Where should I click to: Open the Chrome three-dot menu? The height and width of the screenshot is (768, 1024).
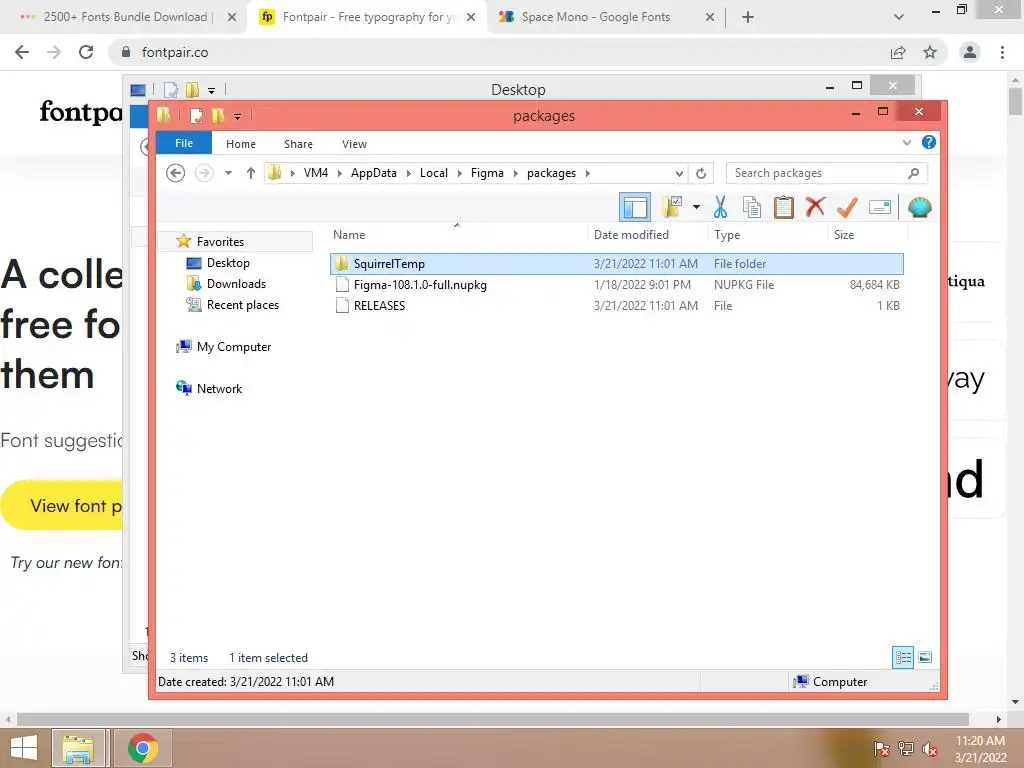click(x=1002, y=52)
